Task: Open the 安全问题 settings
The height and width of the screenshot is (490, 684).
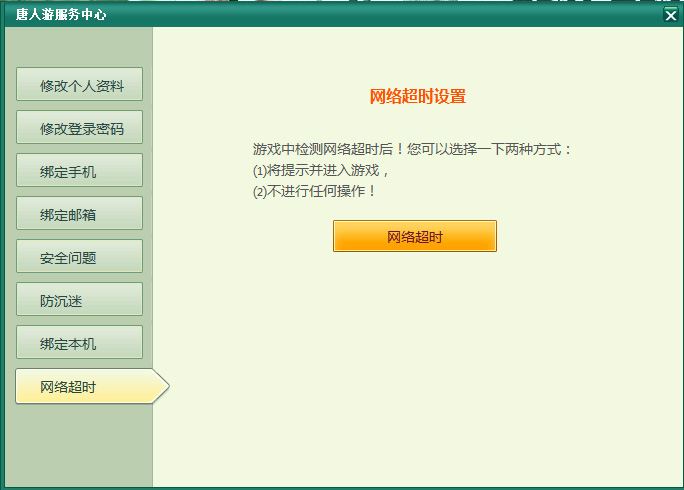Action: (80, 257)
